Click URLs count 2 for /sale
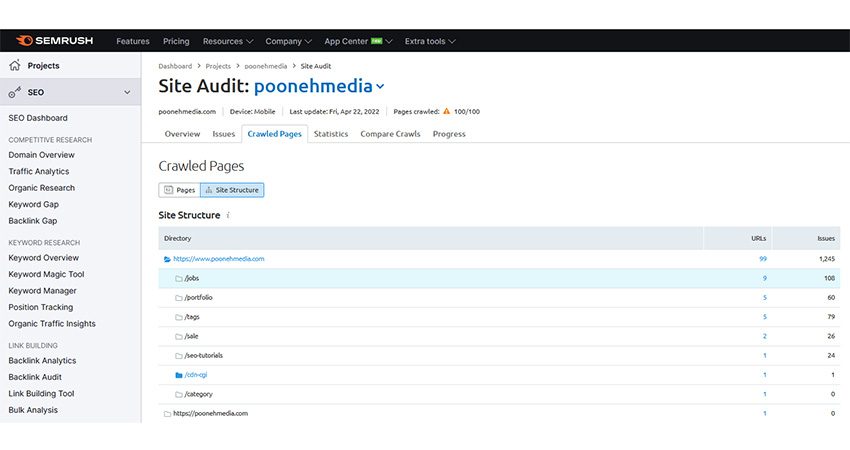The height and width of the screenshot is (450, 850). pos(765,336)
